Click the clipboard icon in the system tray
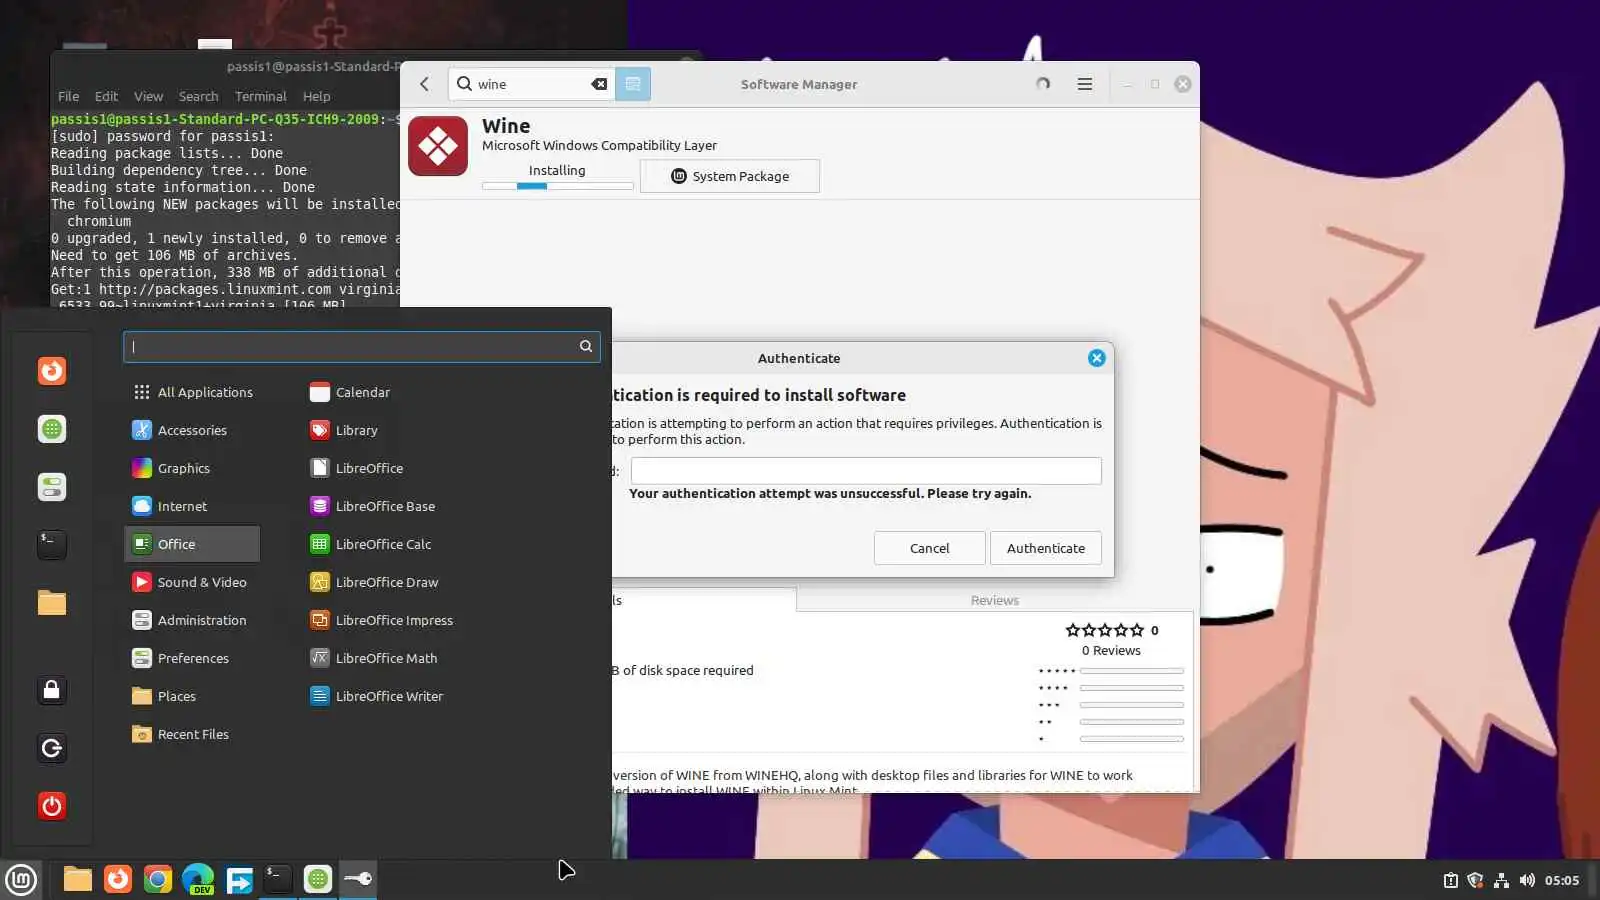 point(1450,881)
